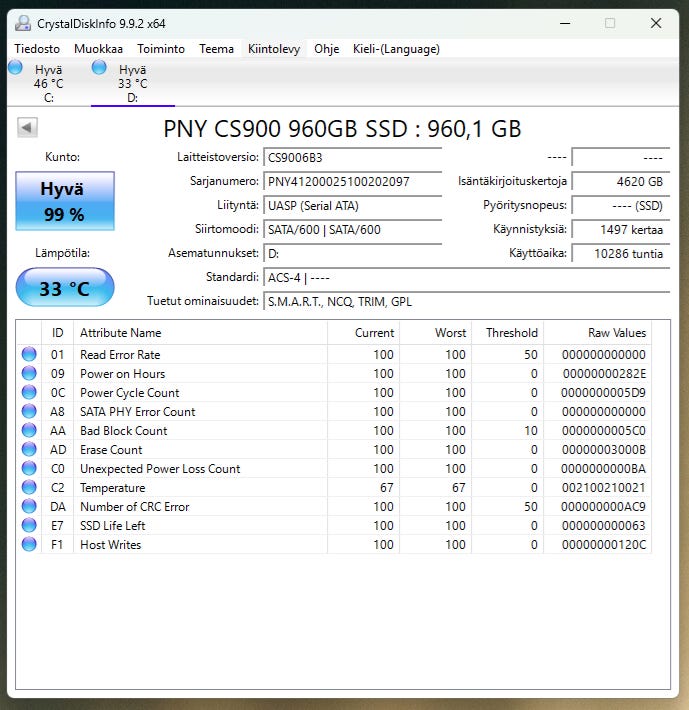Click the Standardi field ACS-4
Screen dimensions: 689x710
coord(466,278)
